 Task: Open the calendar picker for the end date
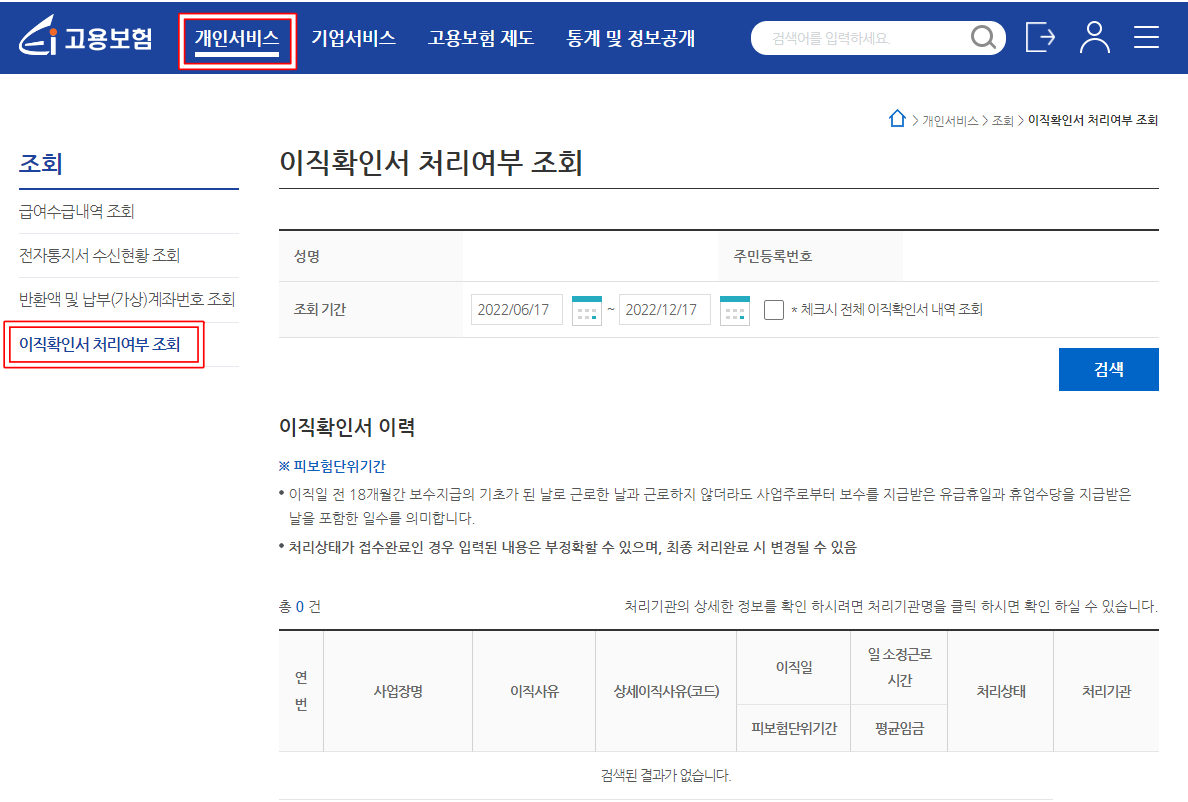(735, 309)
